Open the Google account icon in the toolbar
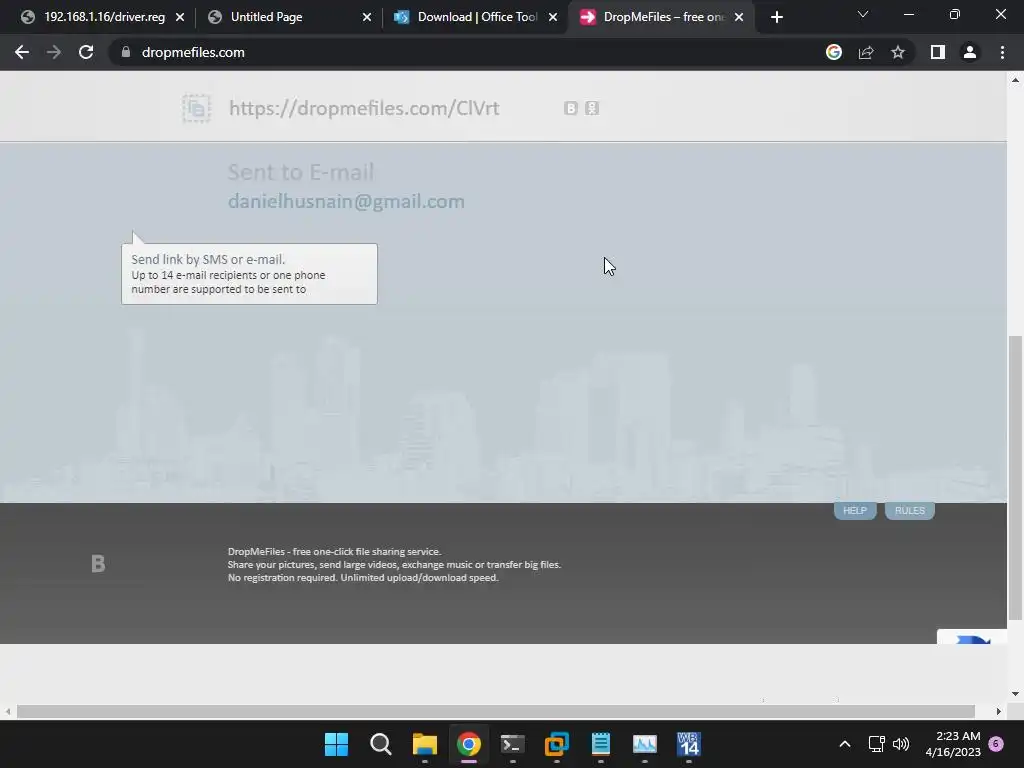Screen dimensions: 1024x768 (x=834, y=52)
